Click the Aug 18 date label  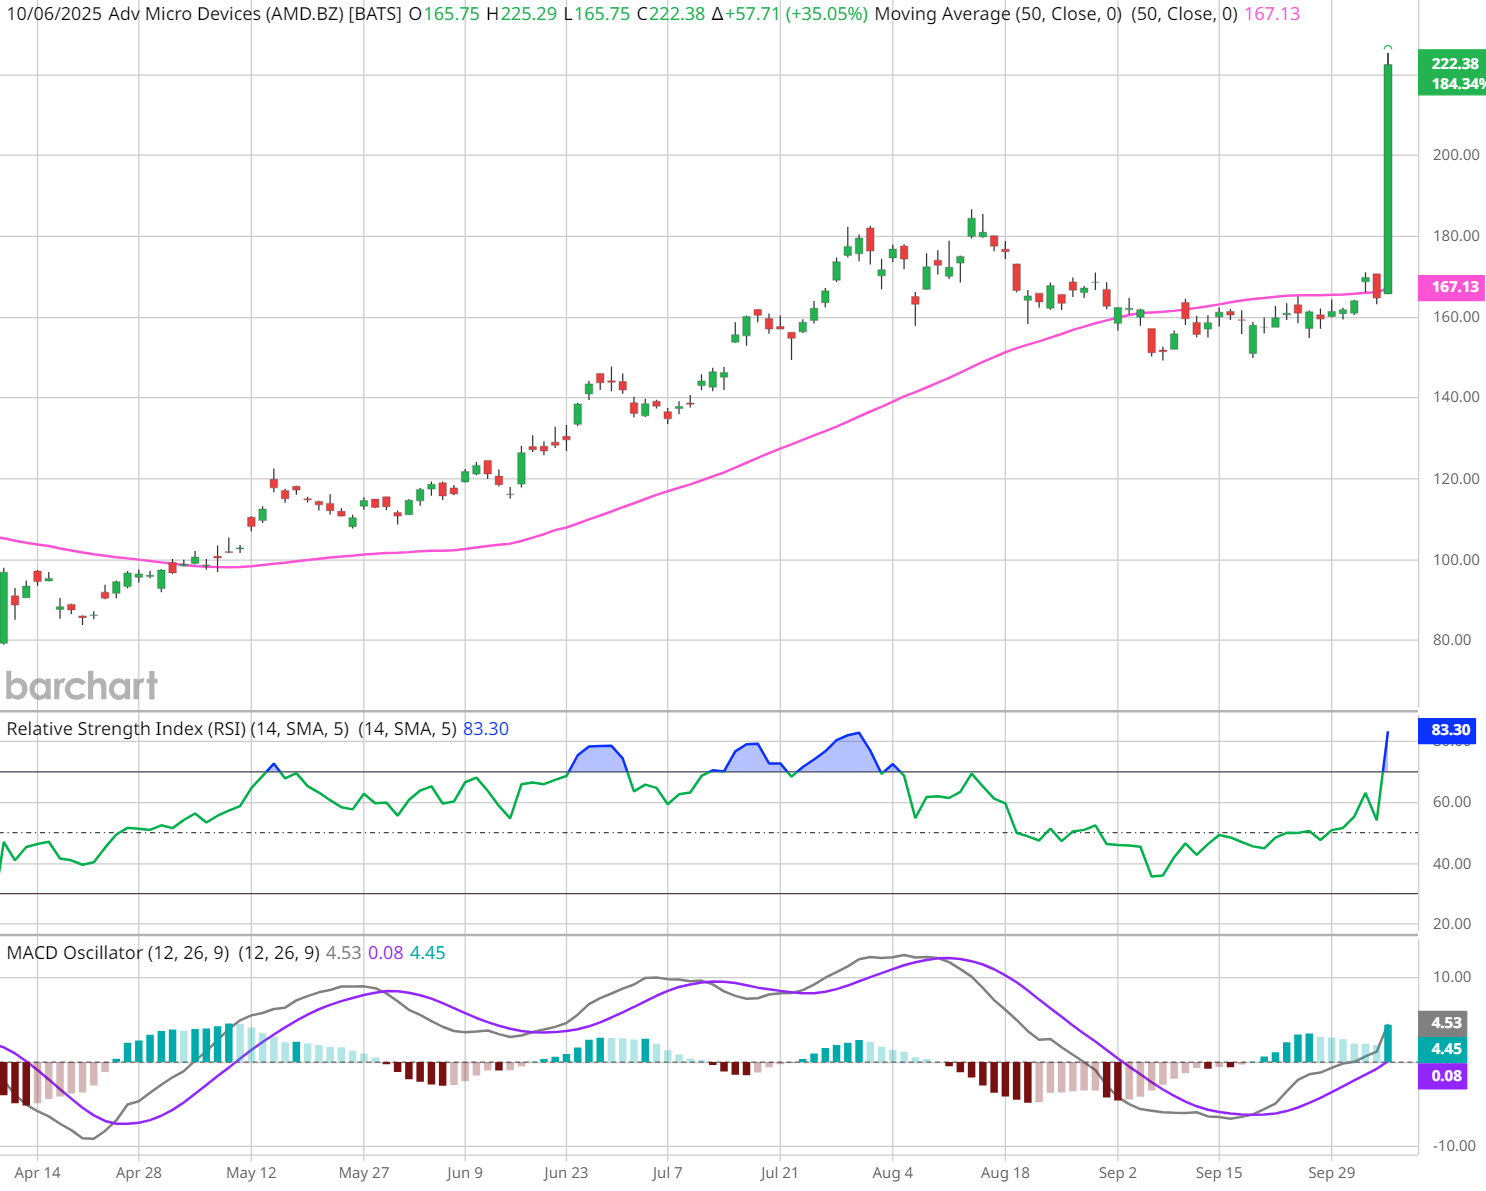1005,1173
